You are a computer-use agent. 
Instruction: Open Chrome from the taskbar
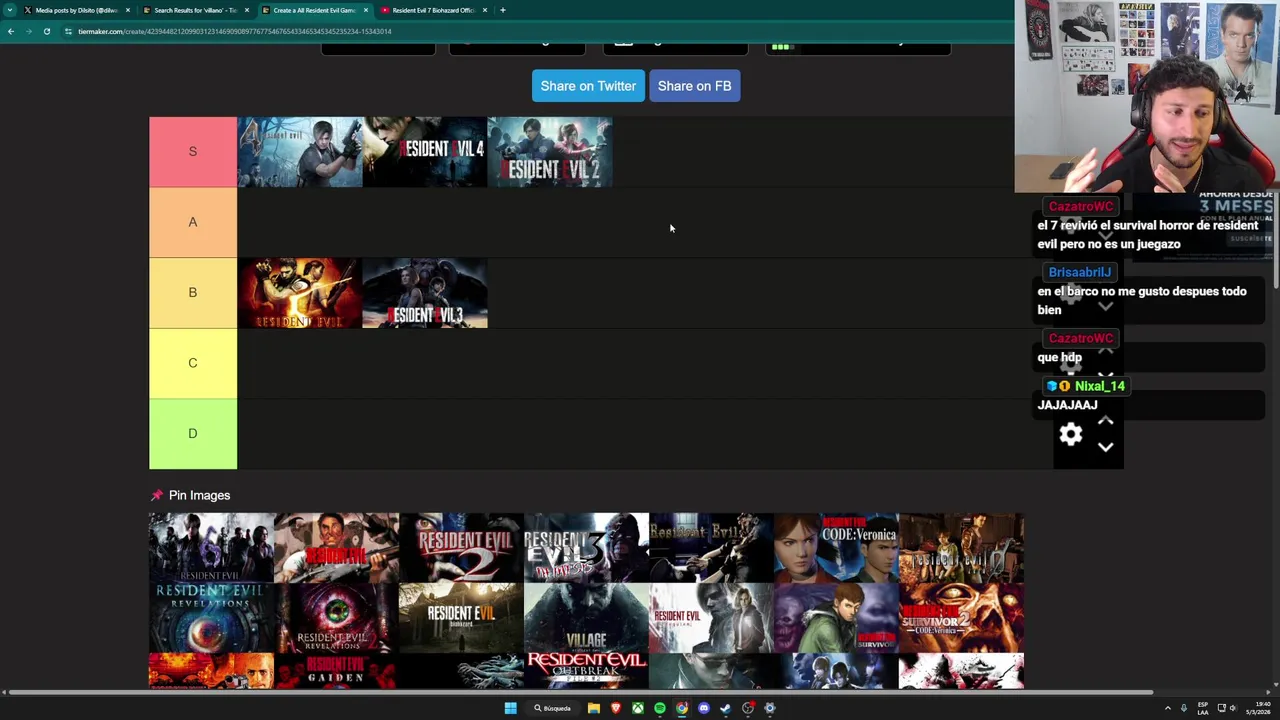click(682, 708)
